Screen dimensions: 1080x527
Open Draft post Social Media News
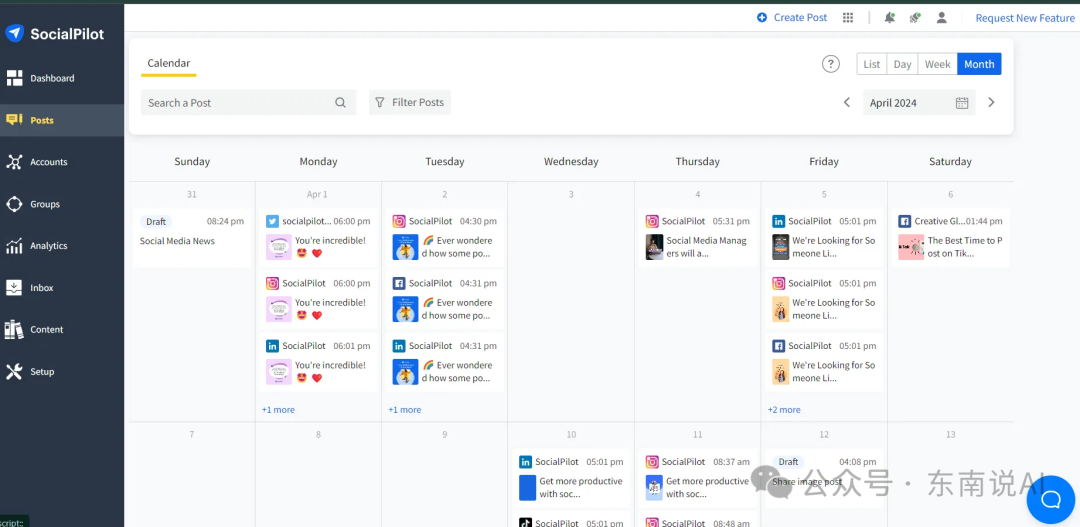[x=192, y=238]
